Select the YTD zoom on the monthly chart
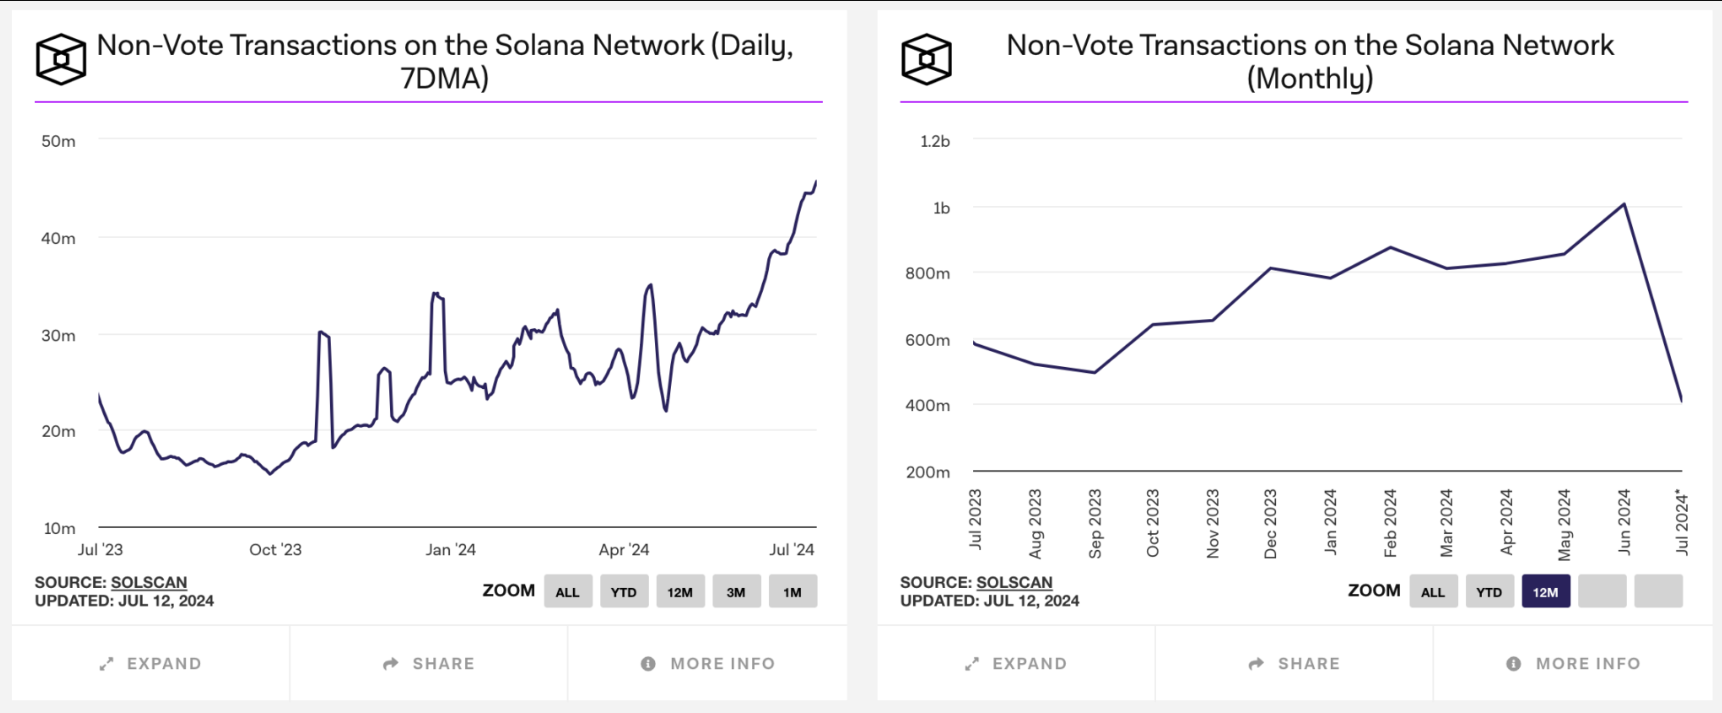Image resolution: width=1722 pixels, height=713 pixels. pyautogui.click(x=1489, y=592)
